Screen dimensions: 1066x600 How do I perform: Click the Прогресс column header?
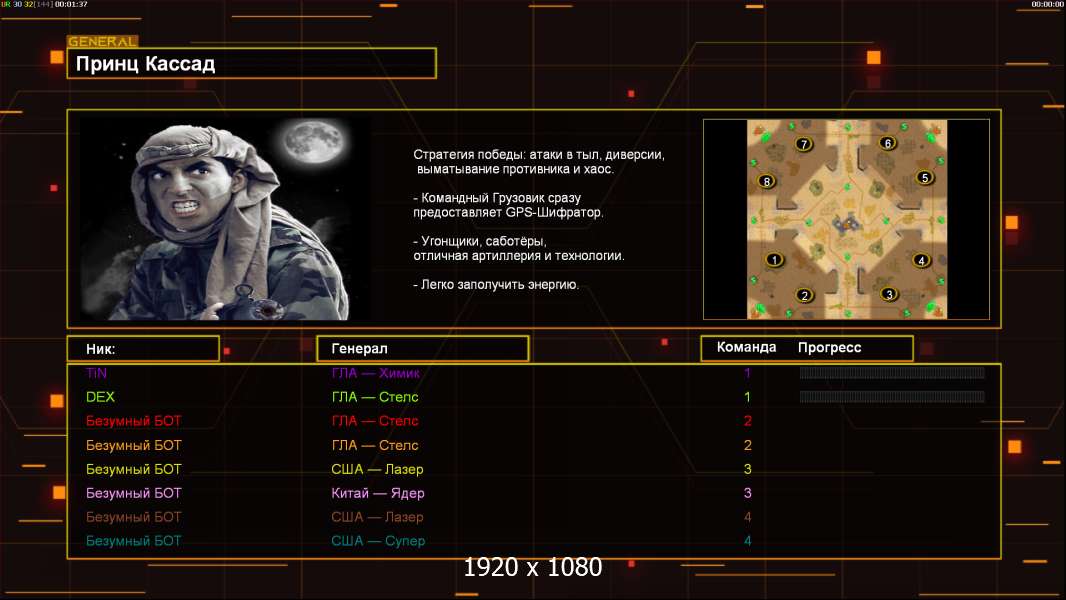pyautogui.click(x=829, y=347)
